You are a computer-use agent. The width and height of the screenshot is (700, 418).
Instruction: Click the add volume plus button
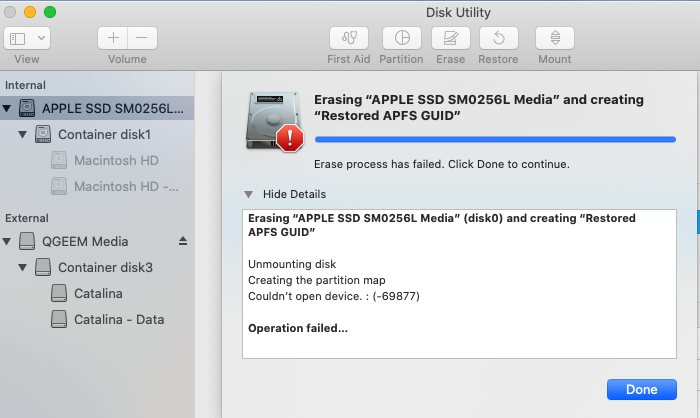113,38
